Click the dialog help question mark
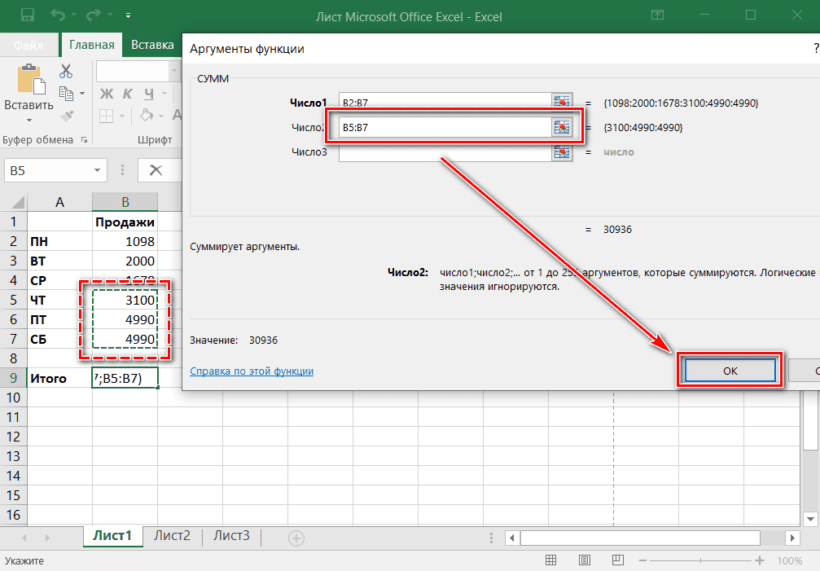This screenshot has height=571, width=820. (815, 49)
